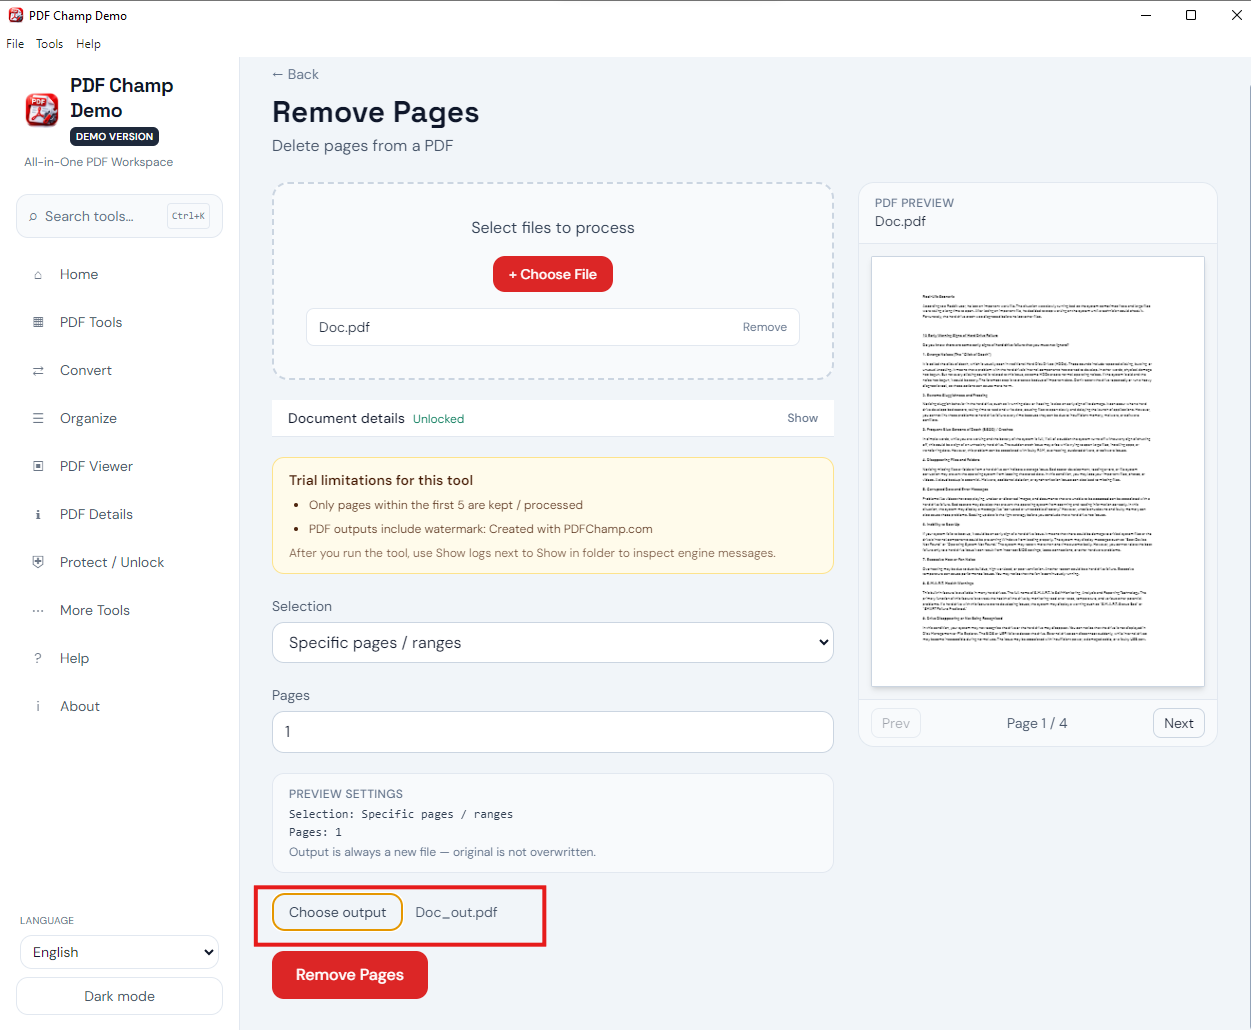Click the first 5 pages limitation bullet
This screenshot has width=1251, height=1030.
446,505
